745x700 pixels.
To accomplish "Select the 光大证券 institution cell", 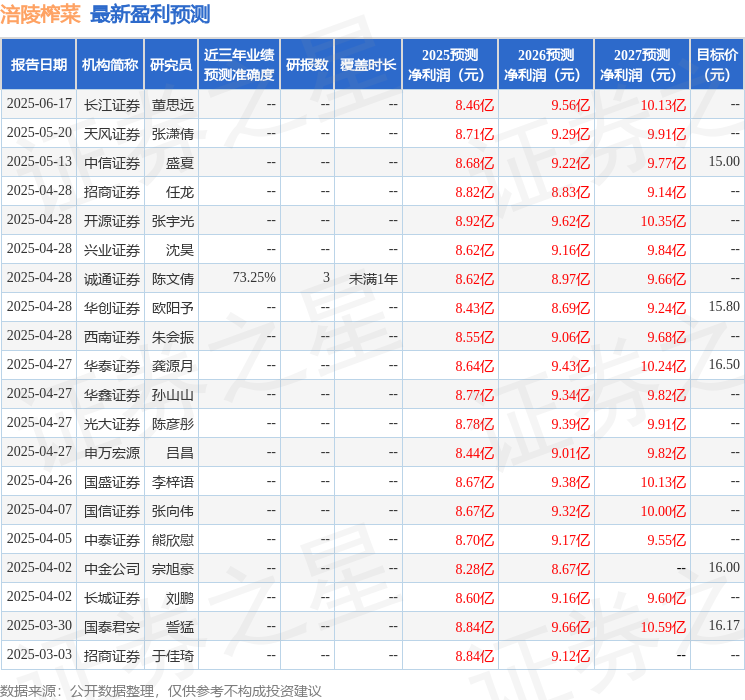I will (x=112, y=424).
